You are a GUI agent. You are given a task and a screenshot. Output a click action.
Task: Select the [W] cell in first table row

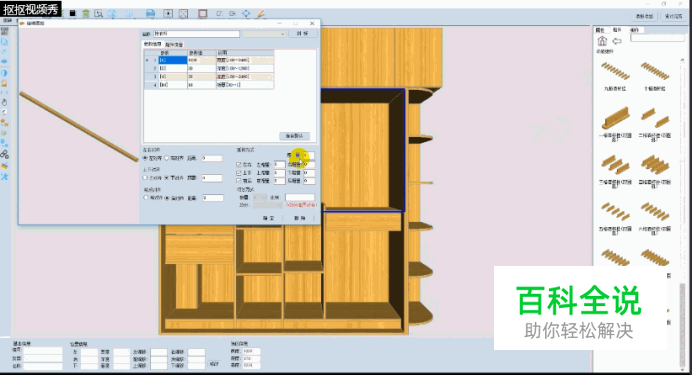tap(173, 60)
